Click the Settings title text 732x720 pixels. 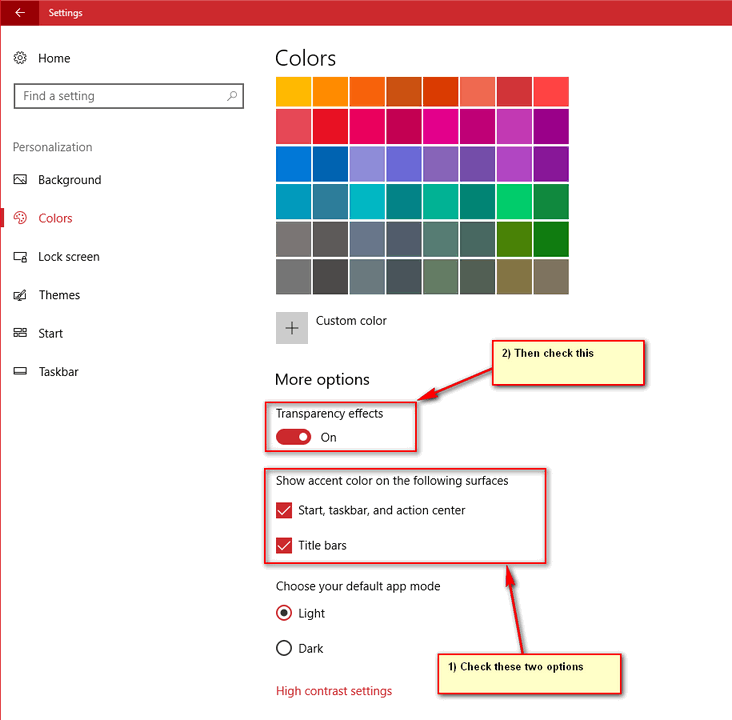[65, 13]
